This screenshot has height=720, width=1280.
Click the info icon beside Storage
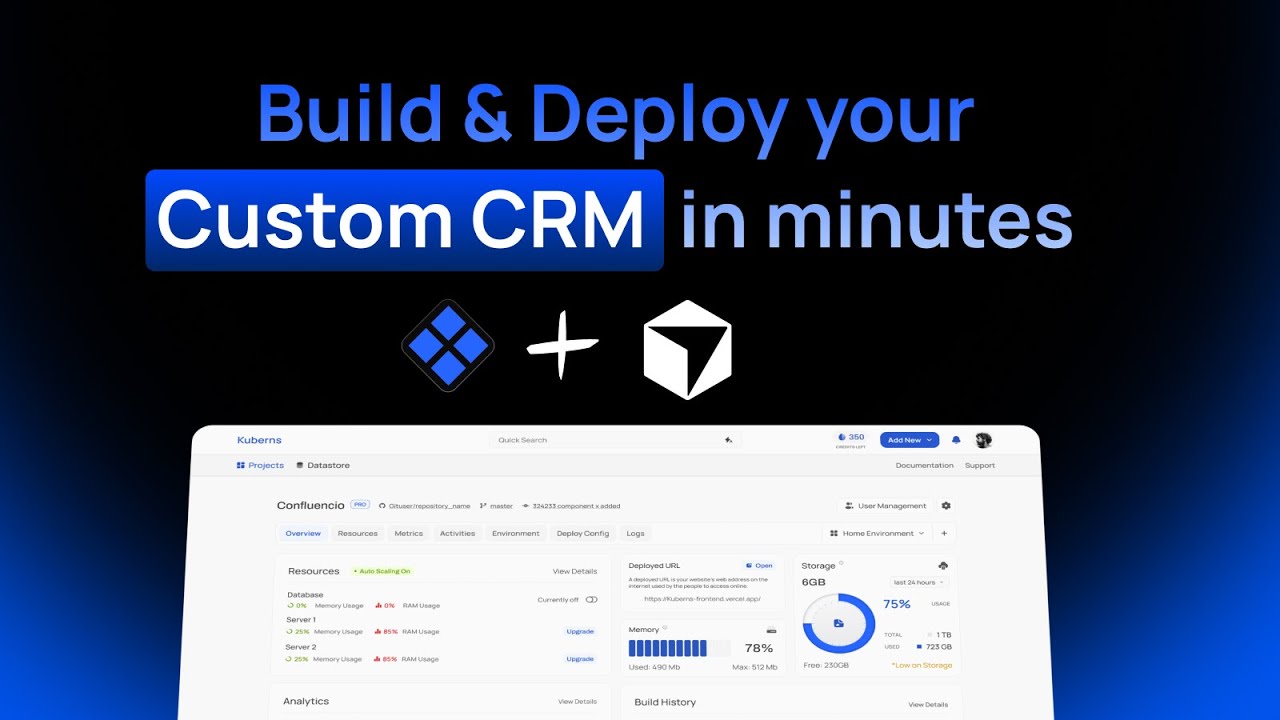[841, 563]
